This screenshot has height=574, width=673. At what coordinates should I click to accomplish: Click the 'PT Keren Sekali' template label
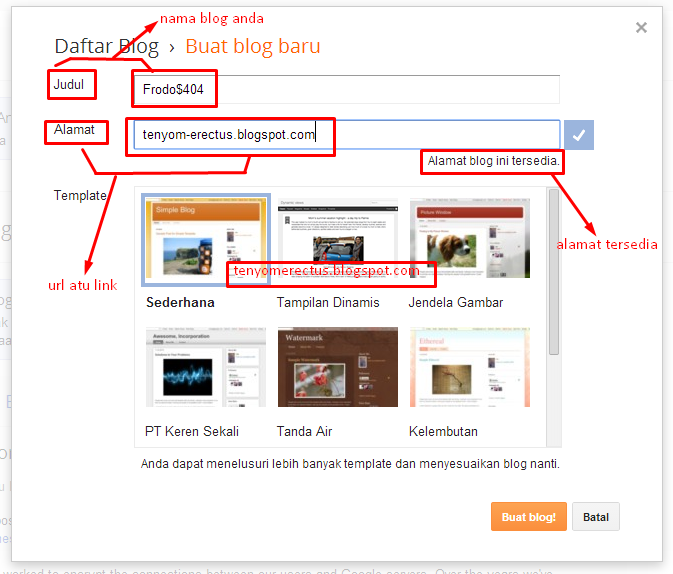click(x=192, y=431)
